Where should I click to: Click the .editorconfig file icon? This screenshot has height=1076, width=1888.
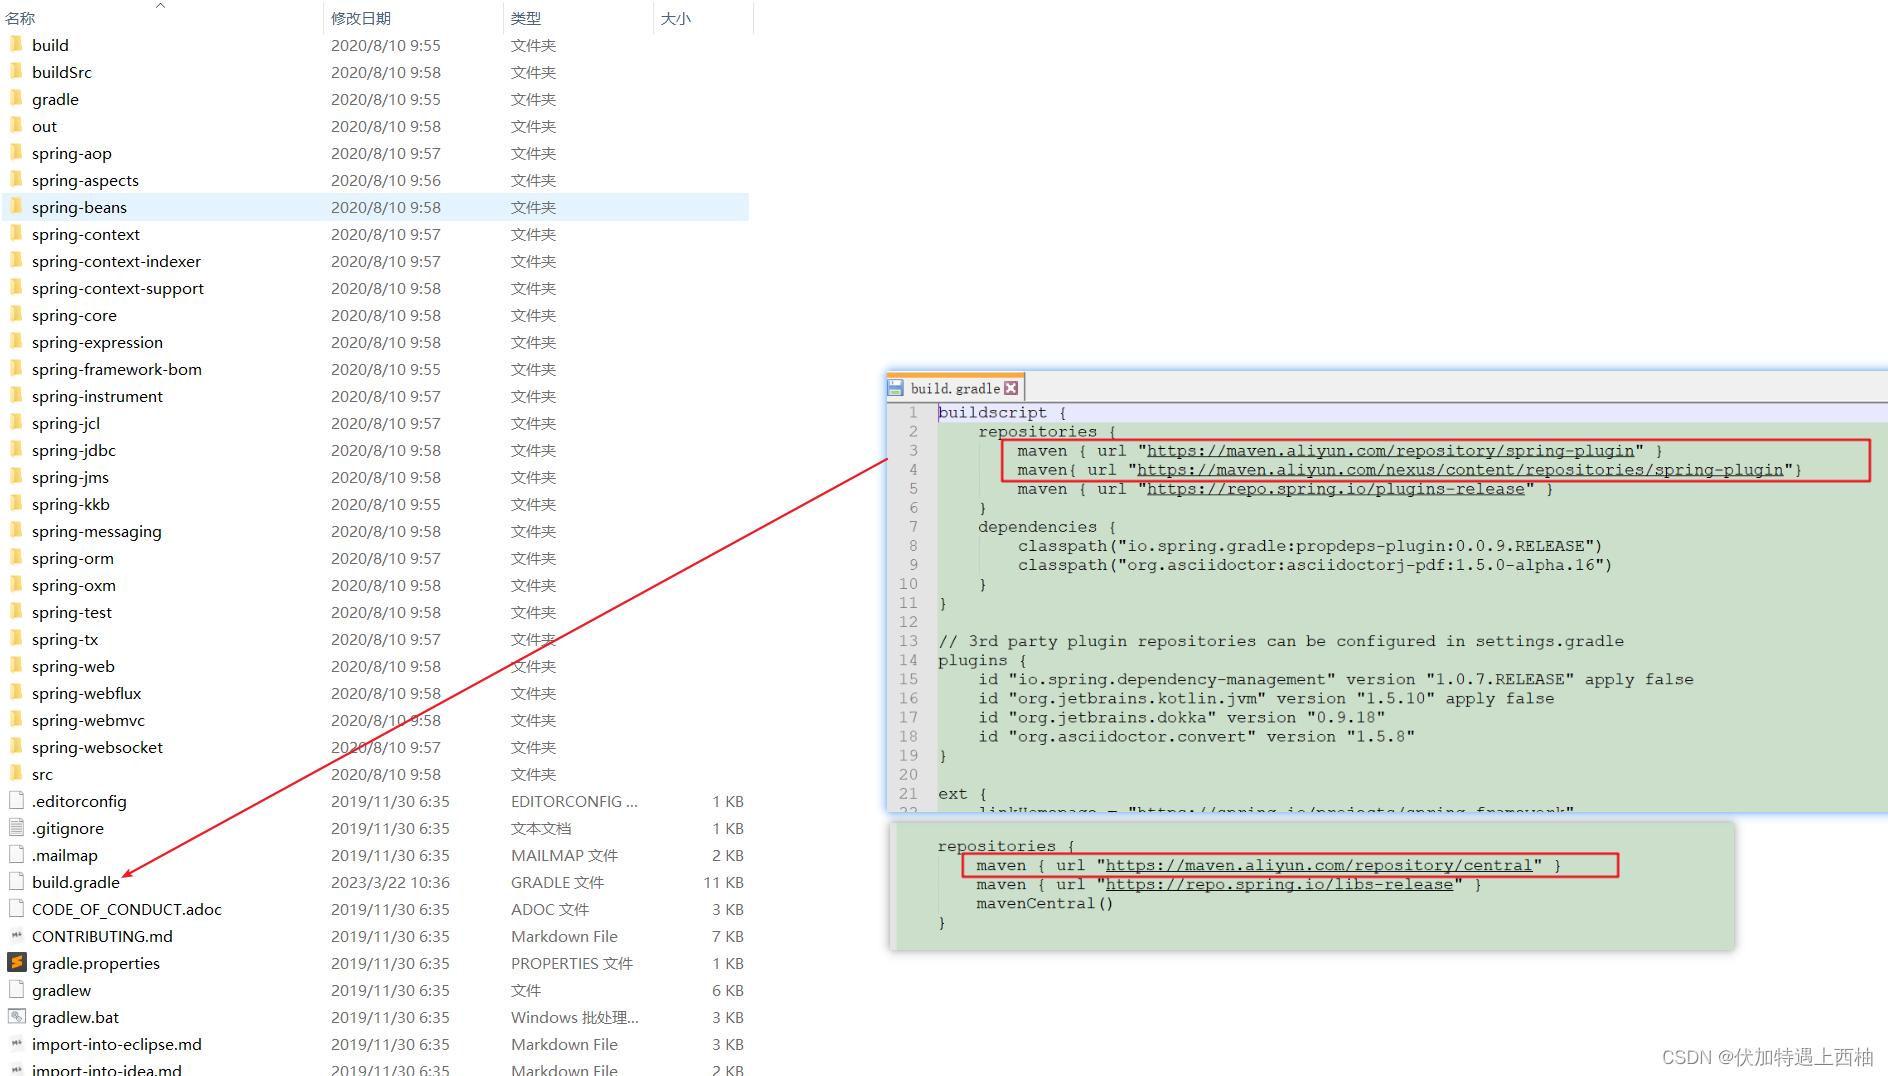[16, 801]
